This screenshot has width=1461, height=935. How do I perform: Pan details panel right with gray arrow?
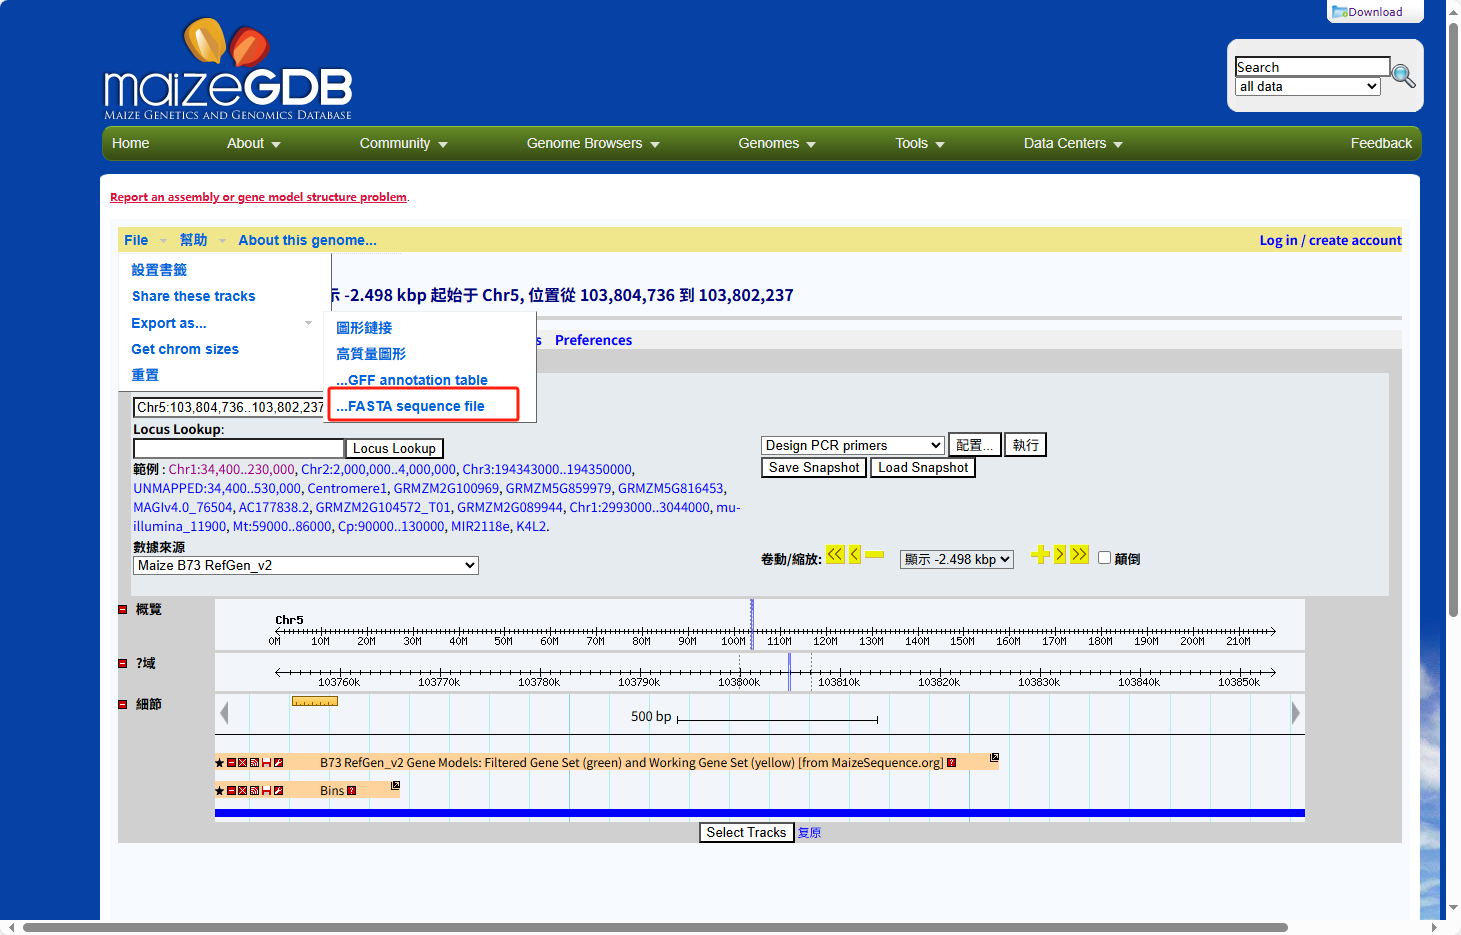[x=1296, y=713]
